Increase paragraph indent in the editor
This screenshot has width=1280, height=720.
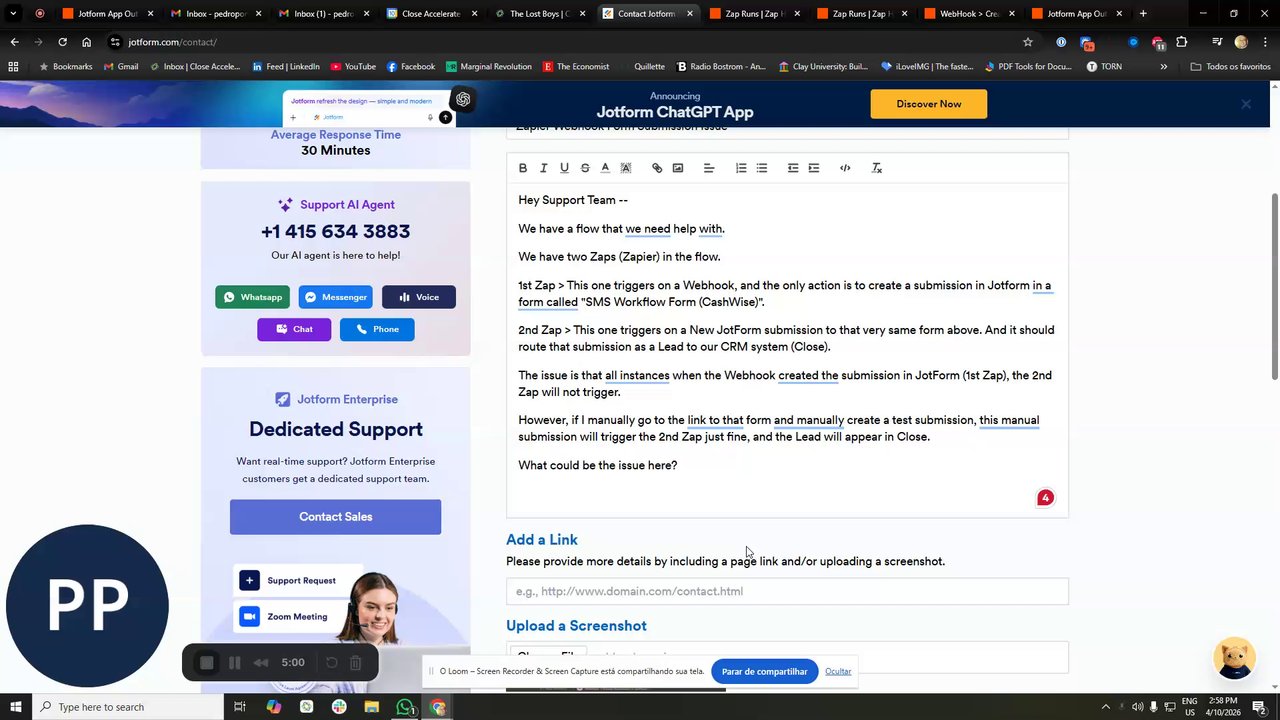(814, 168)
